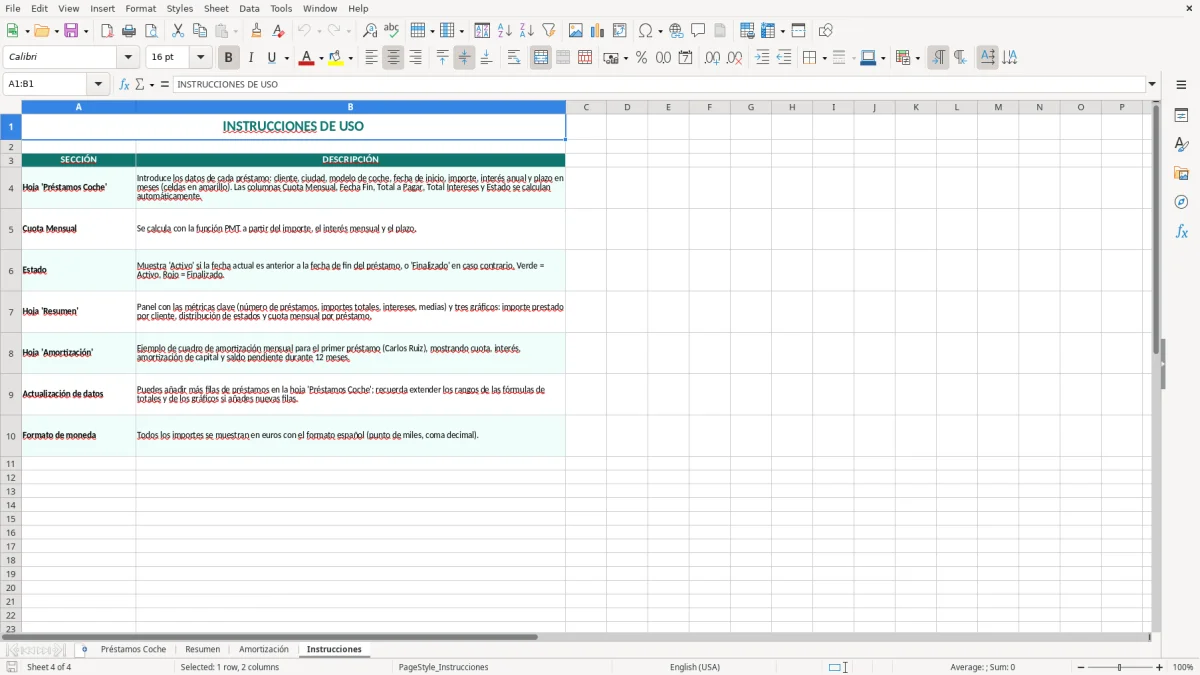Click the formula input line
Image resolution: width=1200 pixels, height=675 pixels.
659,85
